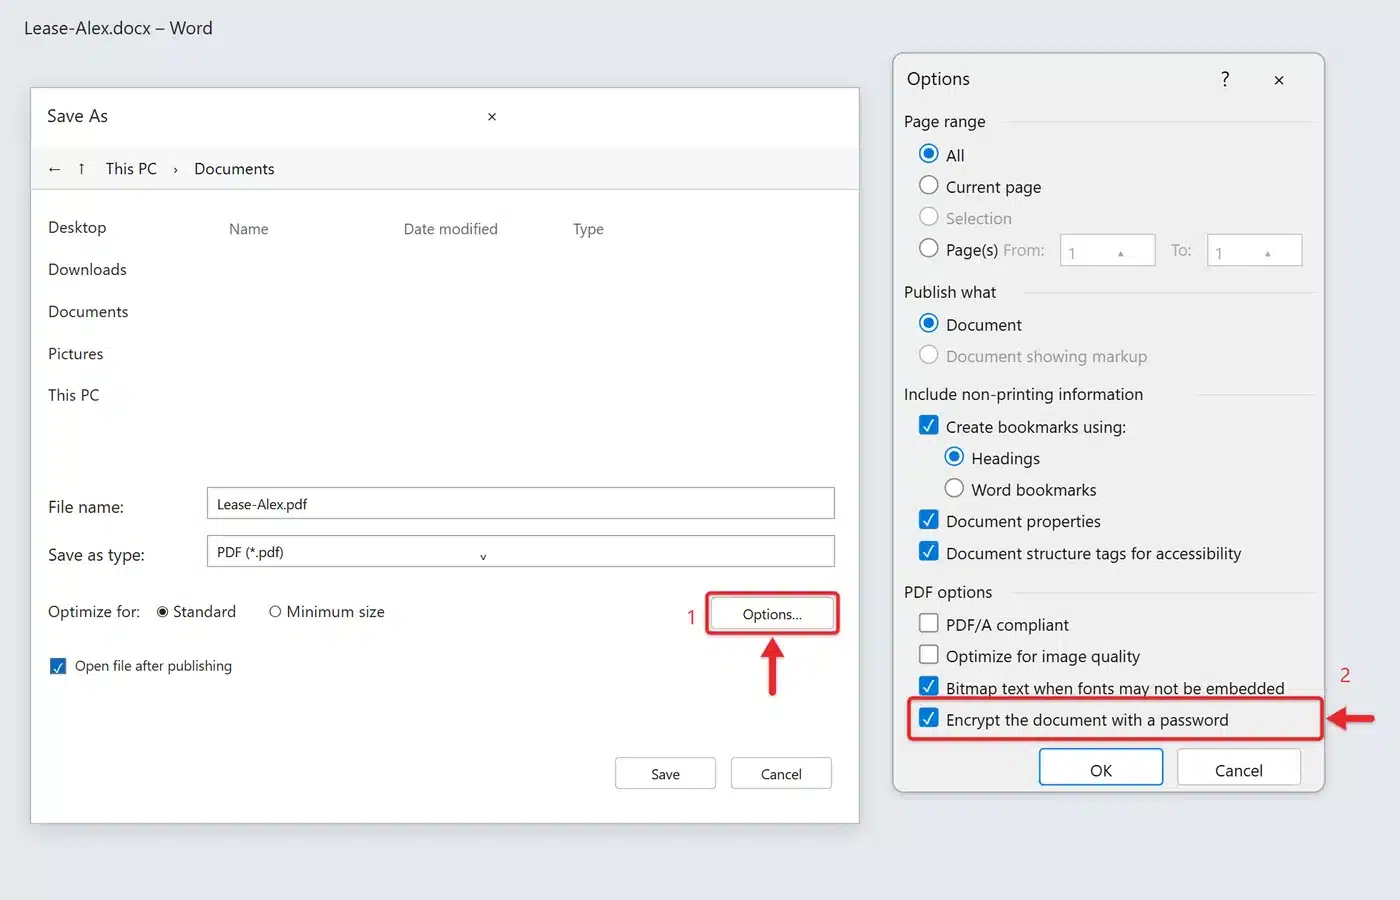Open Desktop in the navigation pane

click(77, 227)
